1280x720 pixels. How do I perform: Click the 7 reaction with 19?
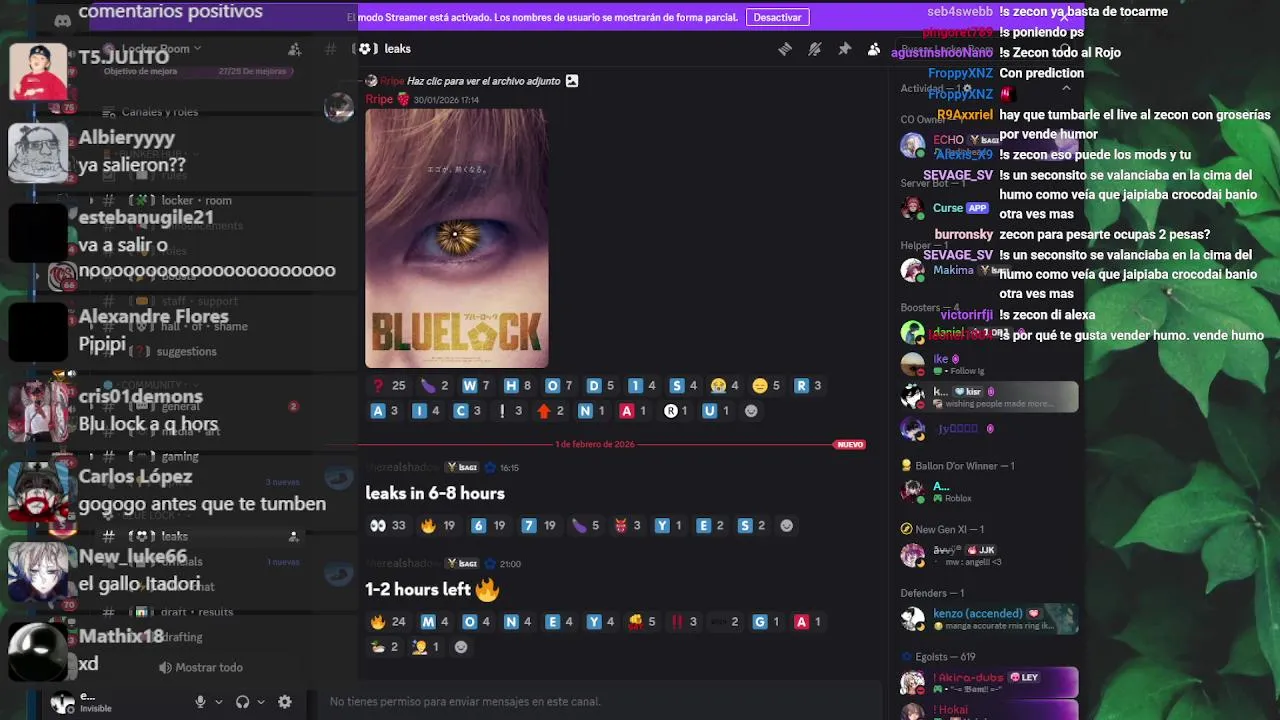[x=538, y=526]
